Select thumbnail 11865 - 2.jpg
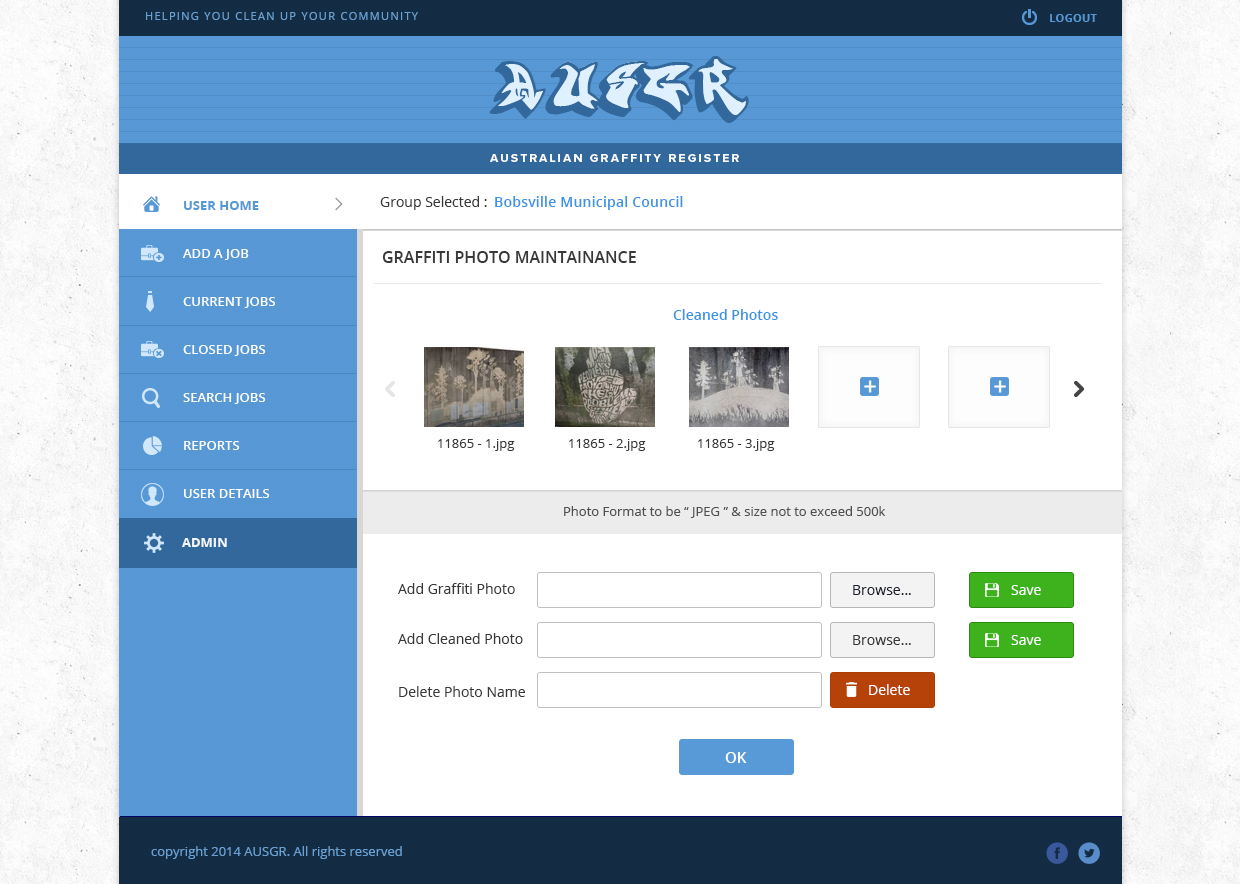1240x884 pixels. pos(605,387)
